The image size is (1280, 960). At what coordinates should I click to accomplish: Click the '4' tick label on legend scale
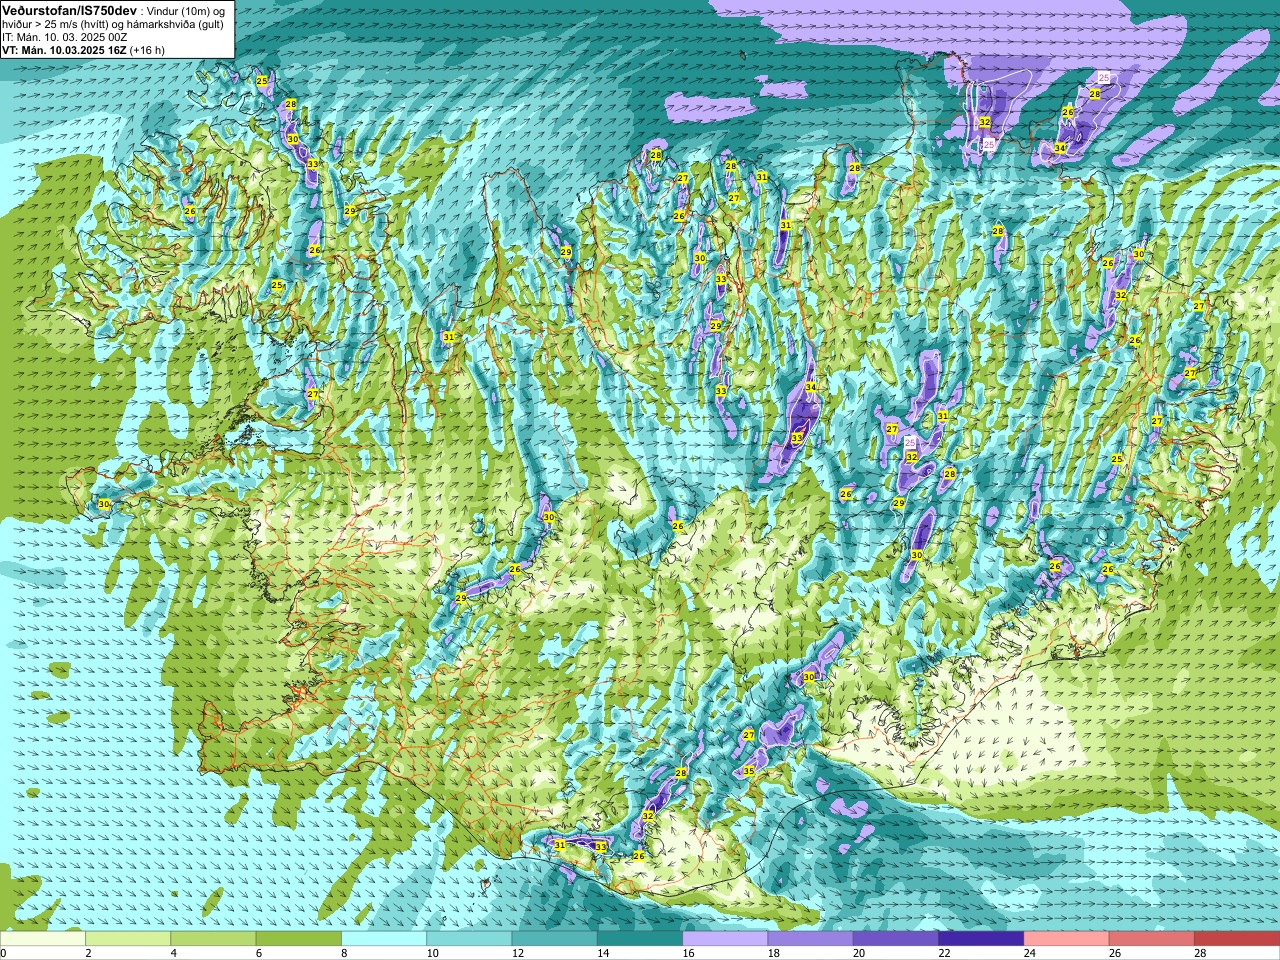point(174,953)
